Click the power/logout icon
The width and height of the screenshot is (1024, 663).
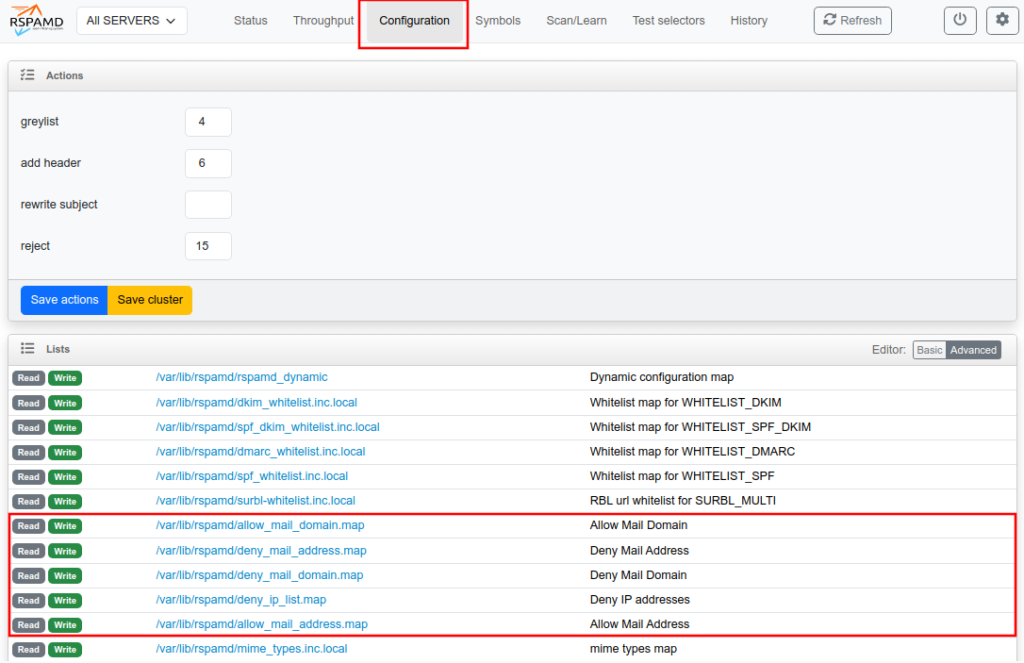coord(960,20)
